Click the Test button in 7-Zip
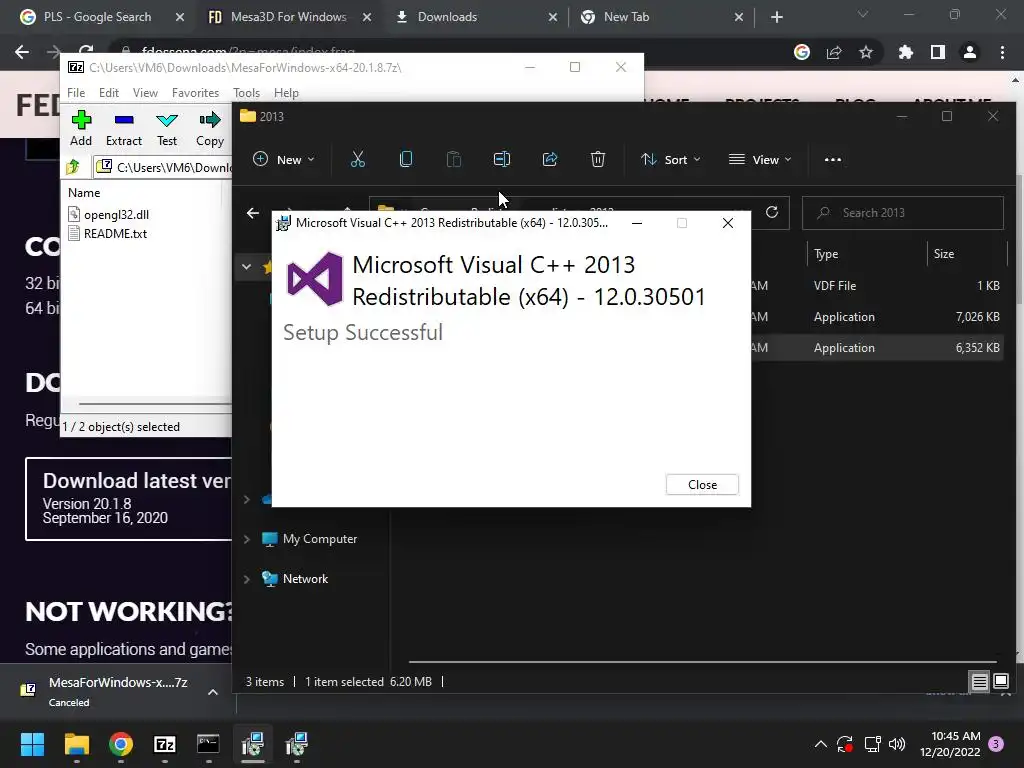 [x=167, y=129]
